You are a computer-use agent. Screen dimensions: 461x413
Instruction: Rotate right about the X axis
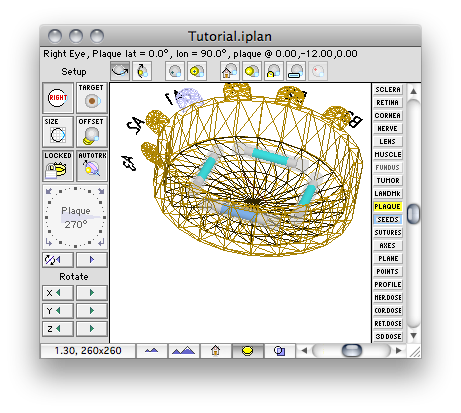point(92,293)
